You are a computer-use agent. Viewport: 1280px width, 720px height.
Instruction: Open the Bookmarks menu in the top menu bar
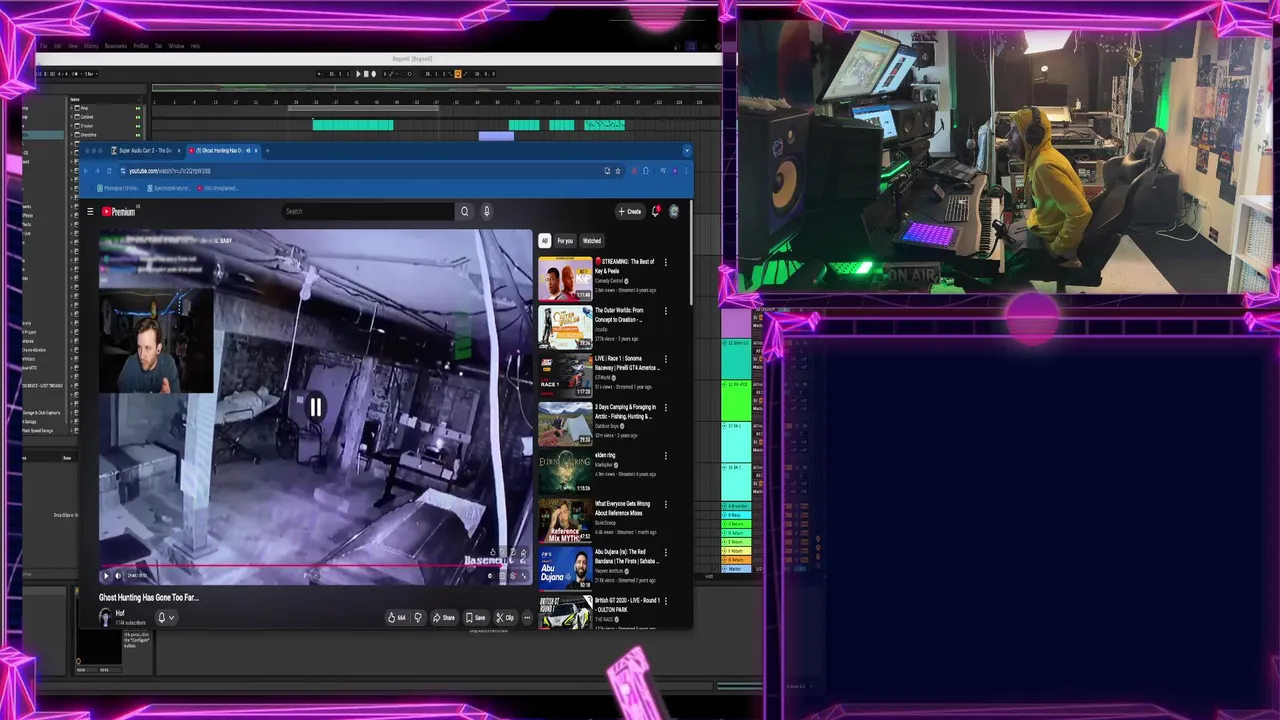116,46
